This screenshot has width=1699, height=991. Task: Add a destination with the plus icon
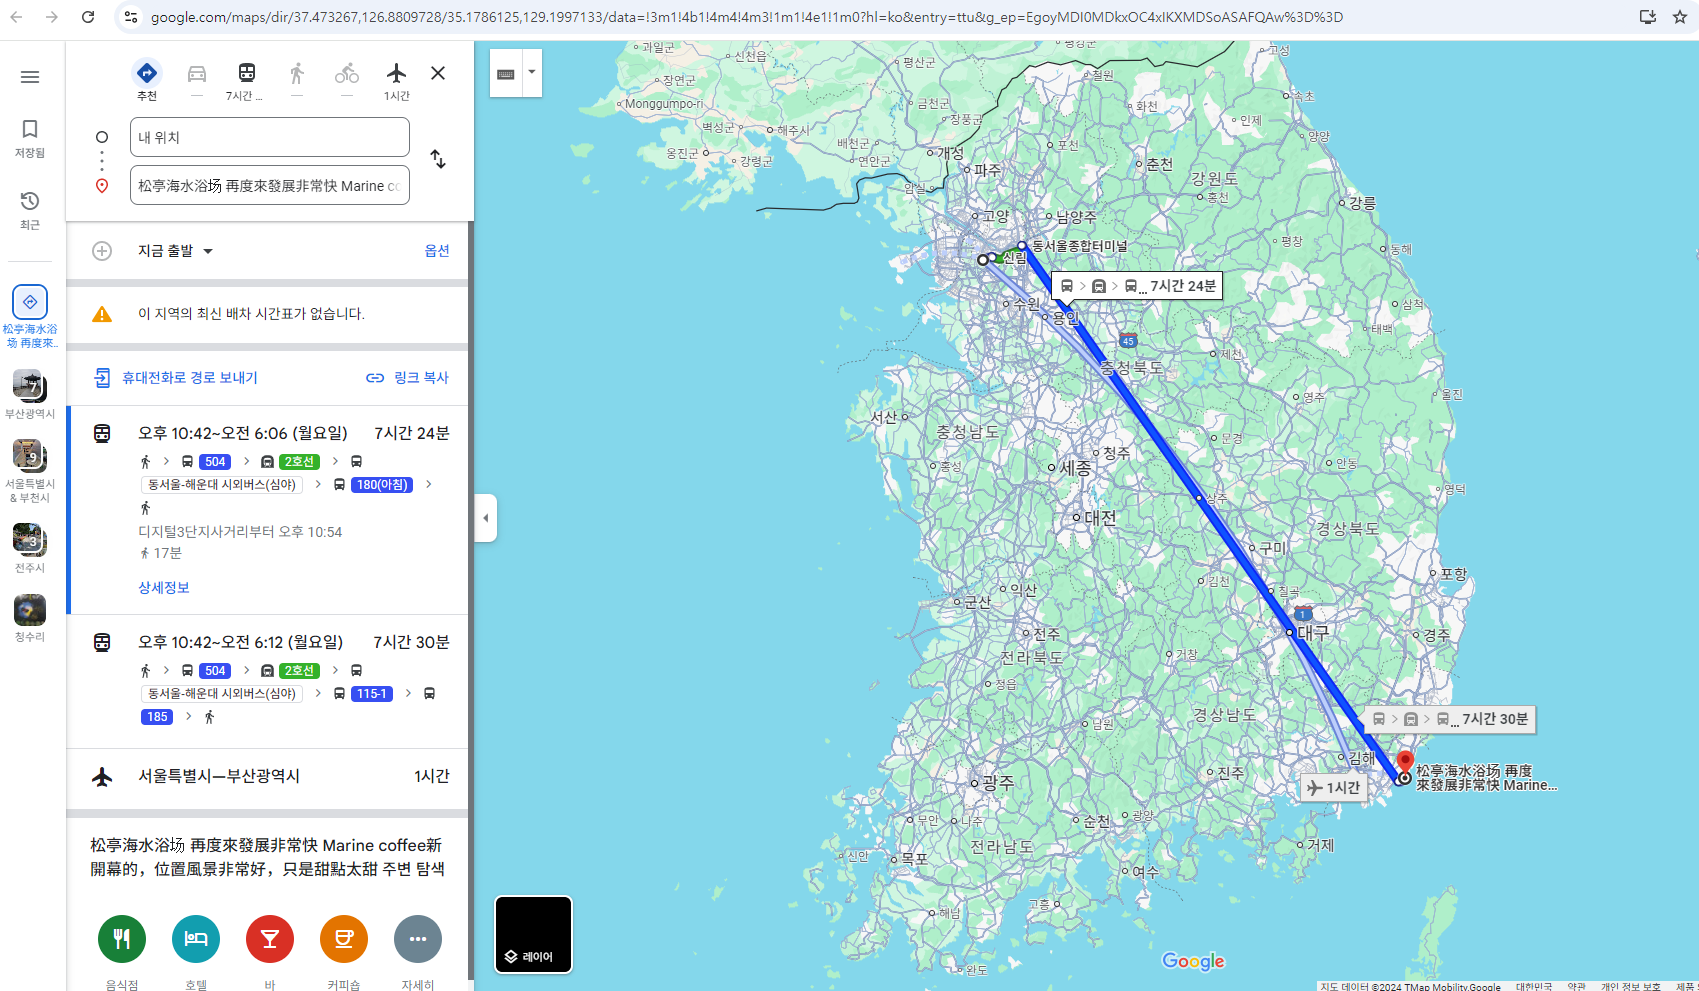[x=102, y=251]
